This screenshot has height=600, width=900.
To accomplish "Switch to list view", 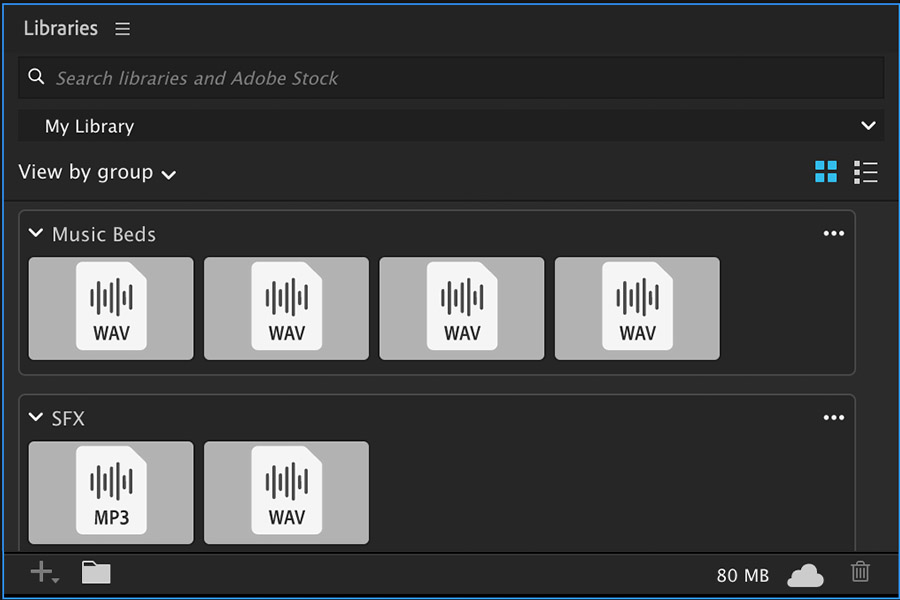I will [865, 172].
